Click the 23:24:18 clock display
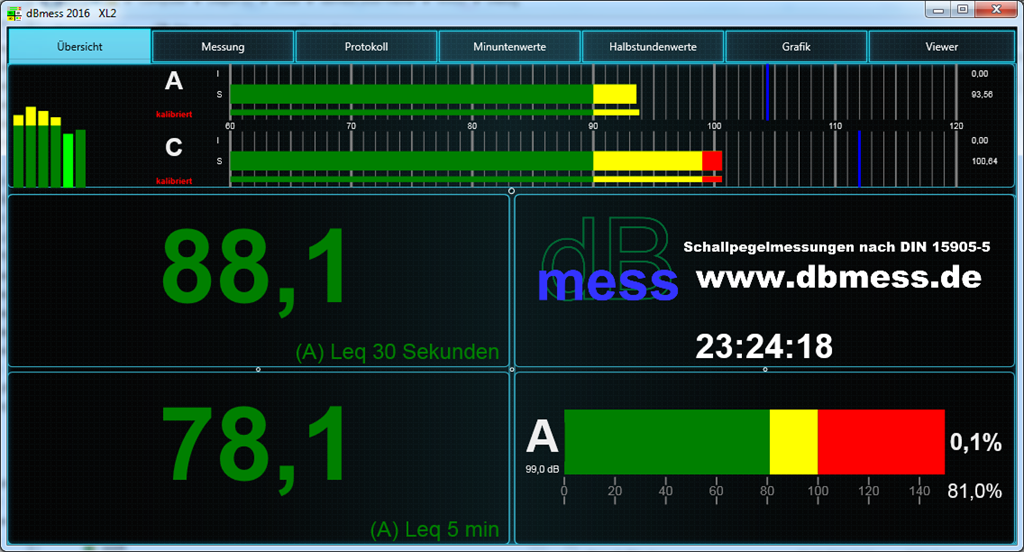The width and height of the screenshot is (1024, 552). (764, 346)
